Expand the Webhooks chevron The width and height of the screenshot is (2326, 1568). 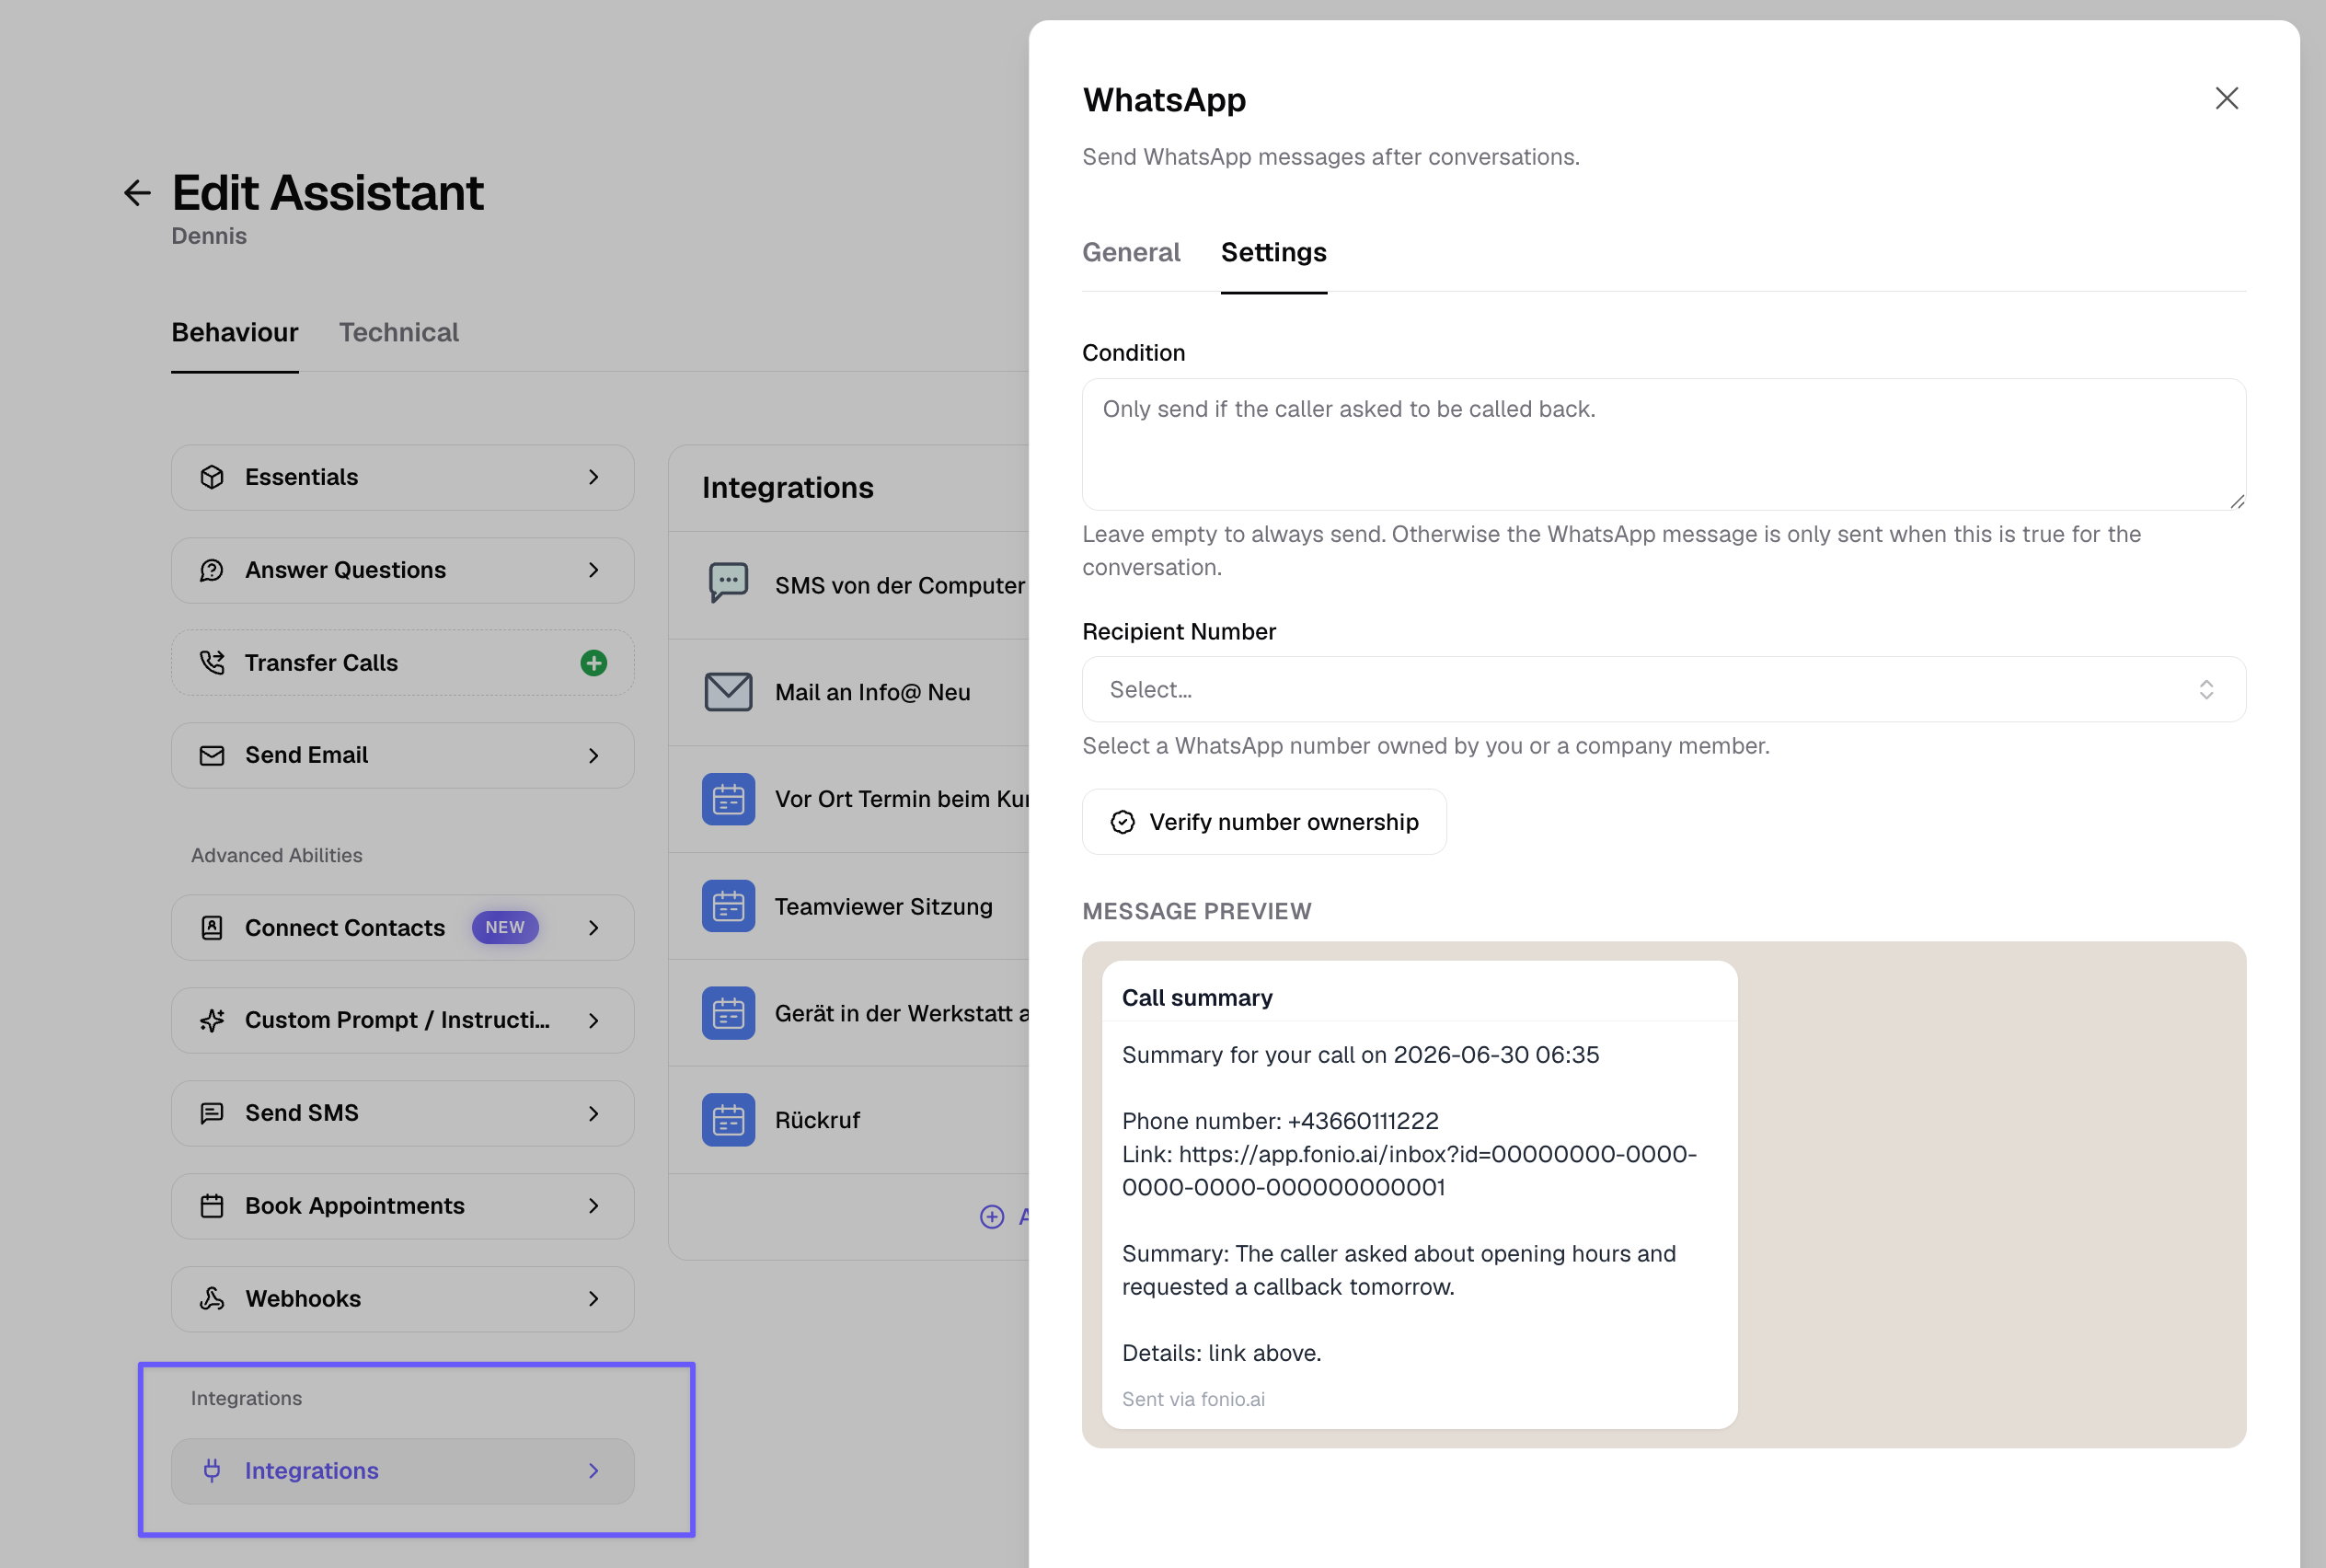(594, 1299)
